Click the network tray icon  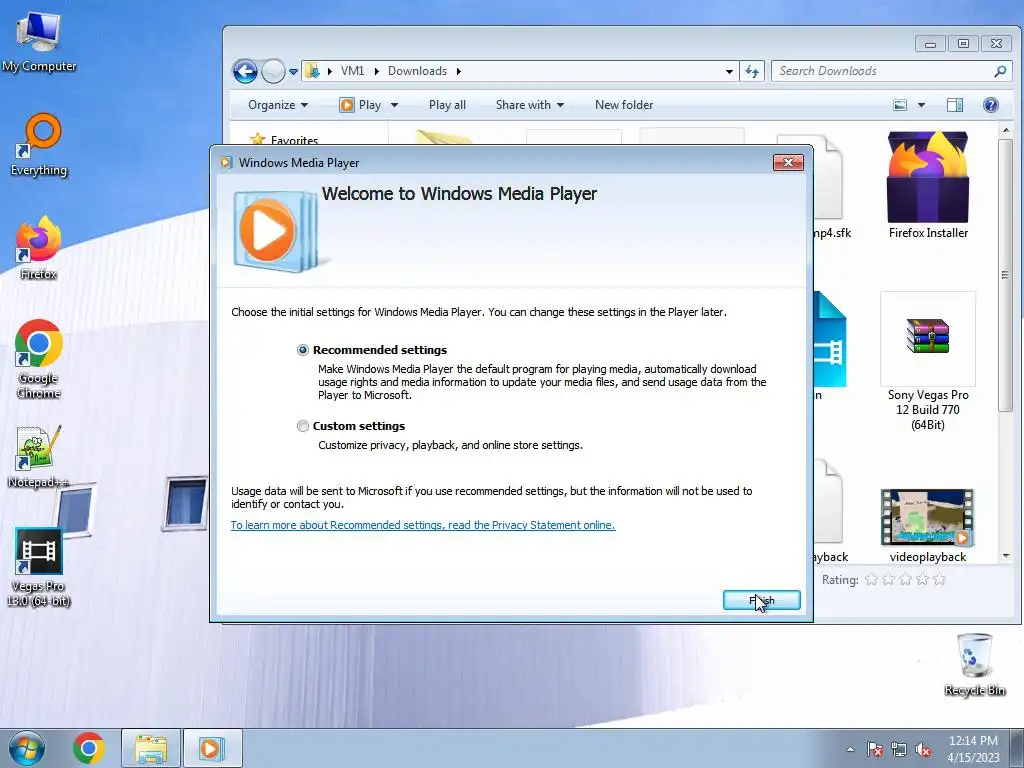pos(899,750)
